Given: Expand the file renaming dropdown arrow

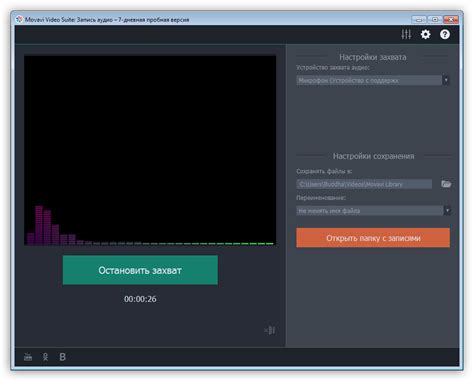Looking at the screenshot, I should [447, 211].
